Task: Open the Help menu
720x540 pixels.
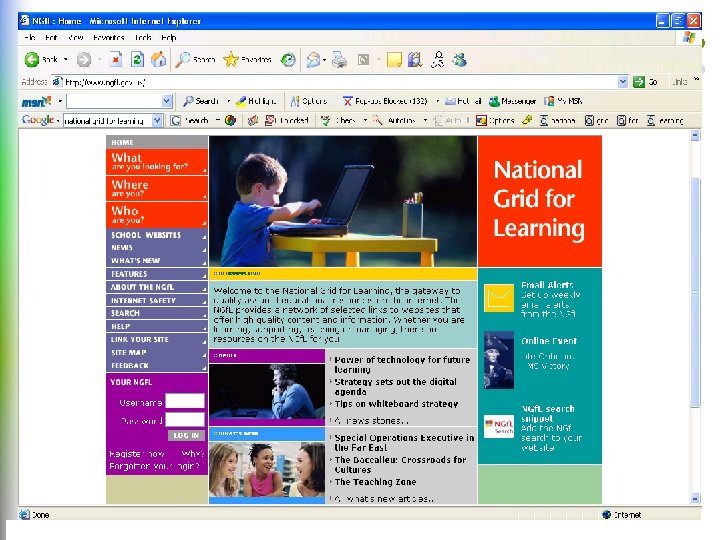Action: tap(169, 37)
